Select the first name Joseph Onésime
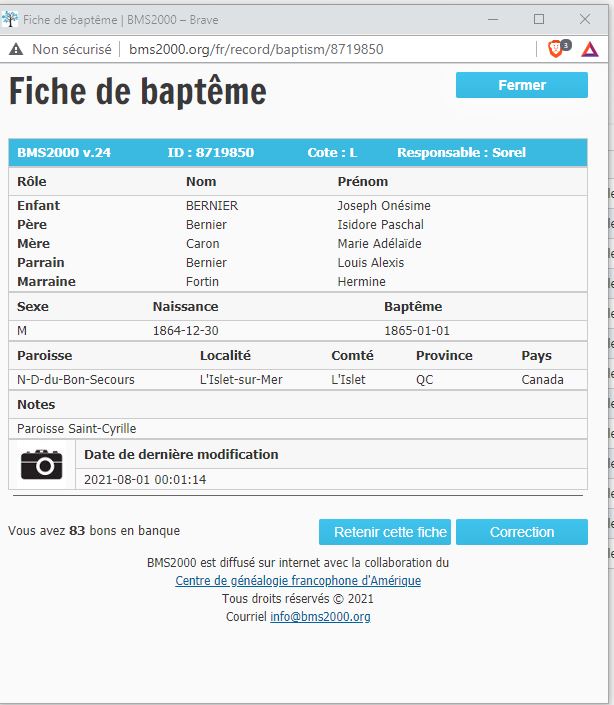 click(x=384, y=205)
